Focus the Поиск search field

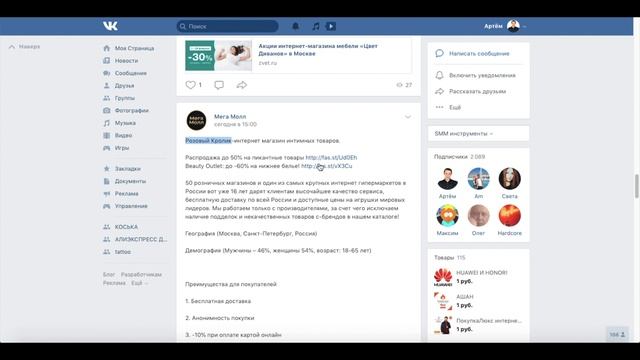click(227, 26)
